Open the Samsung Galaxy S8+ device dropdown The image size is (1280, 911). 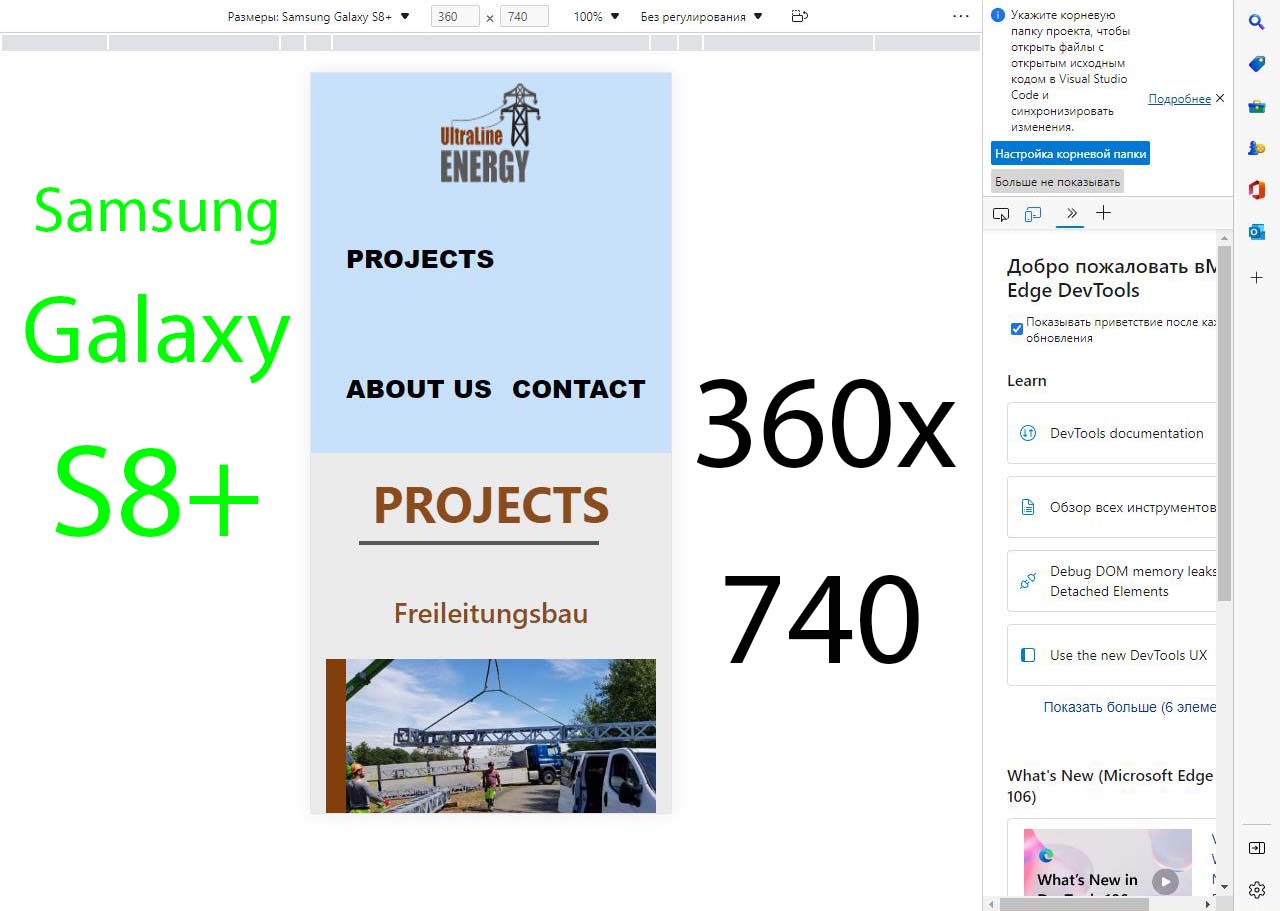coord(319,16)
